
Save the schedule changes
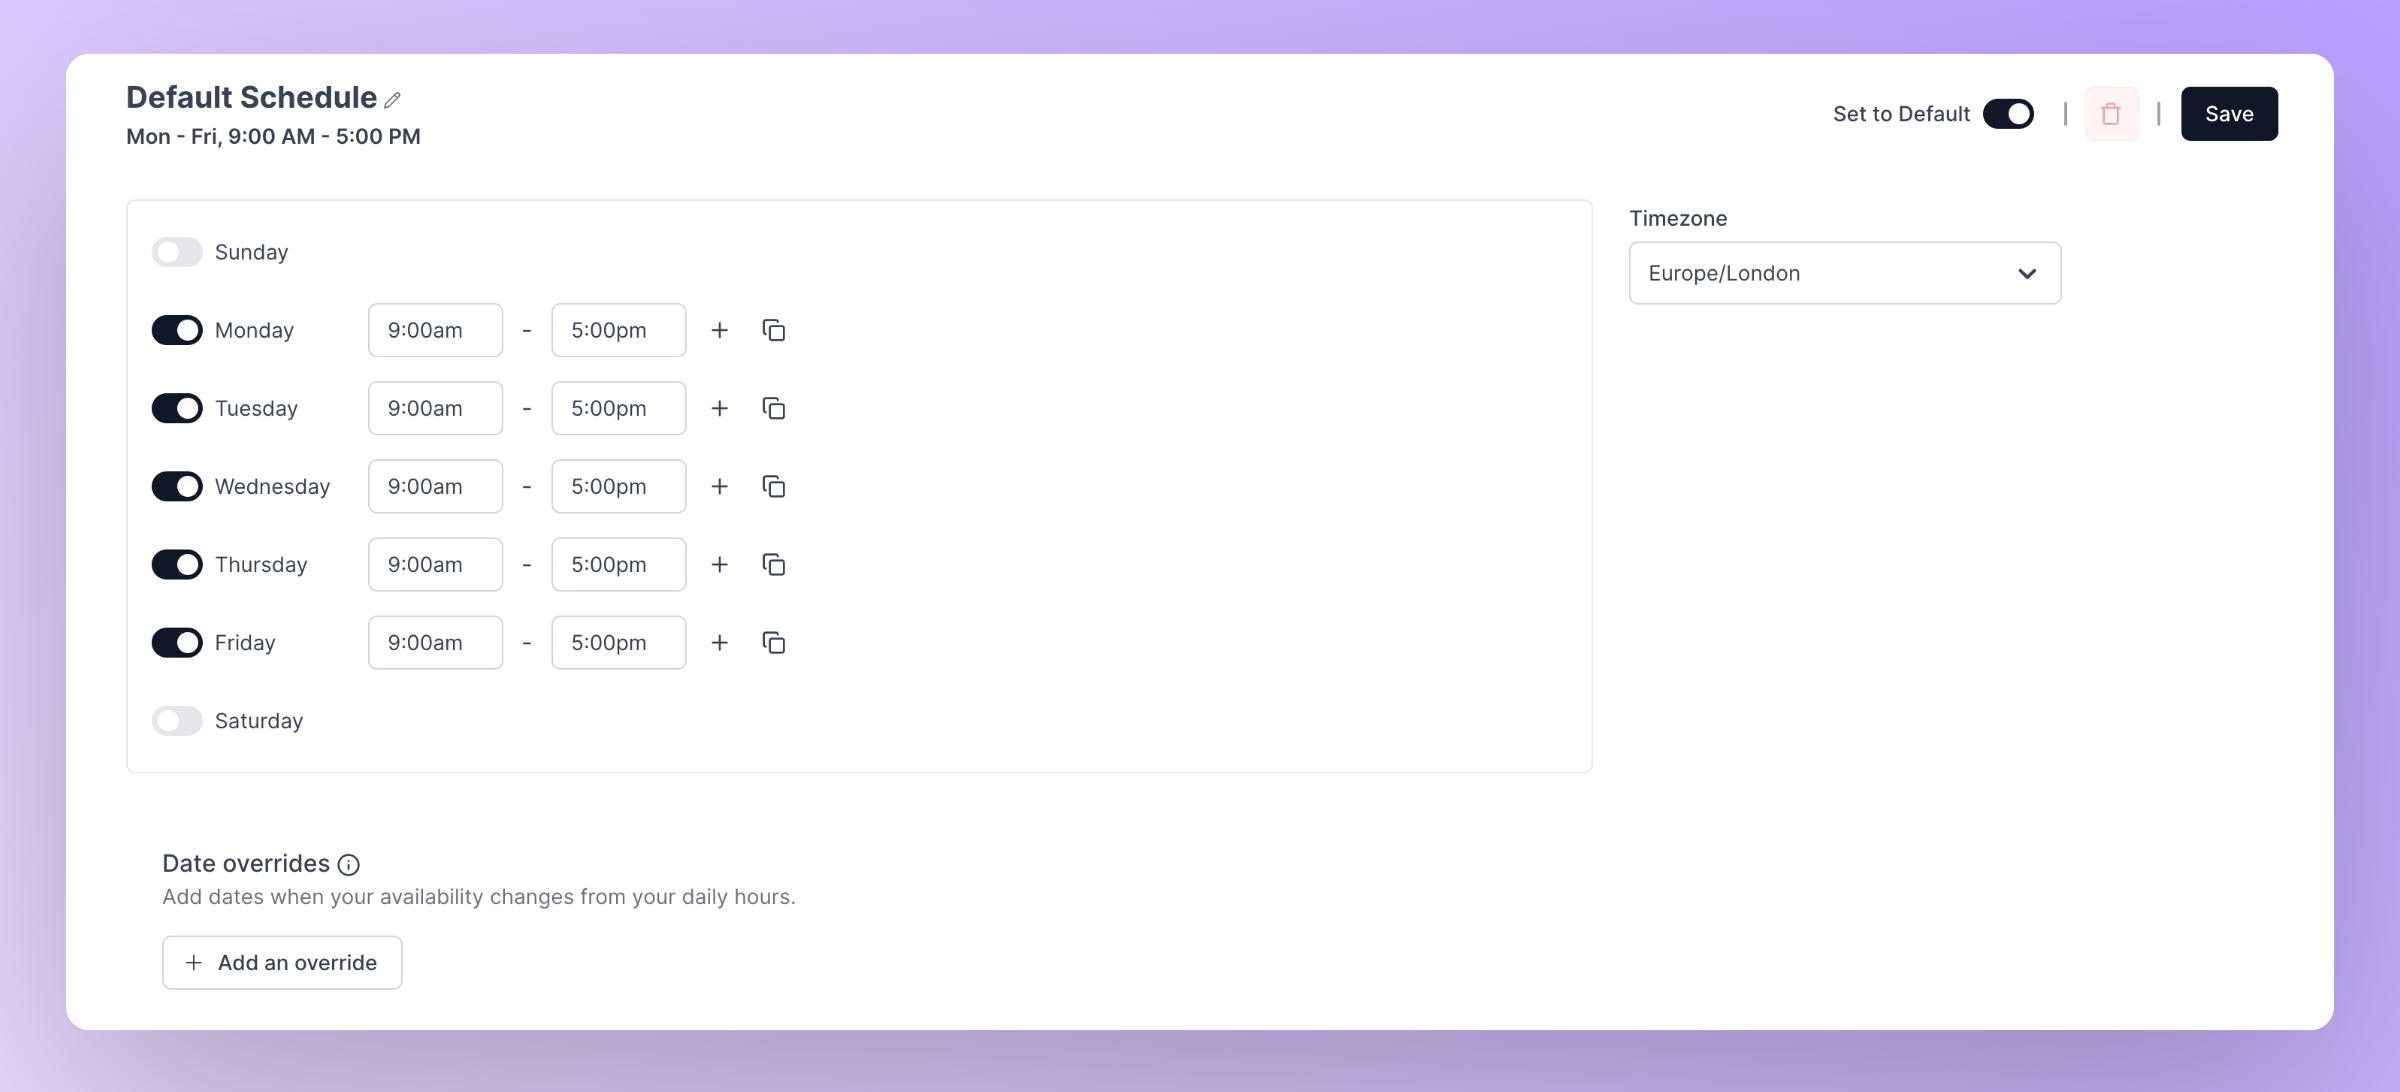pyautogui.click(x=2229, y=114)
